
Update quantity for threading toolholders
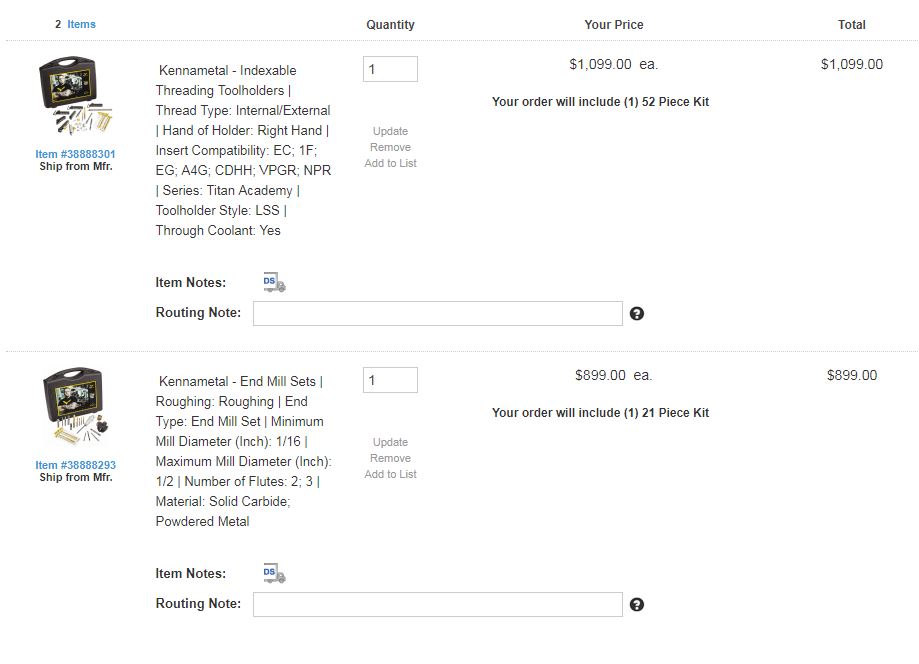pos(390,131)
